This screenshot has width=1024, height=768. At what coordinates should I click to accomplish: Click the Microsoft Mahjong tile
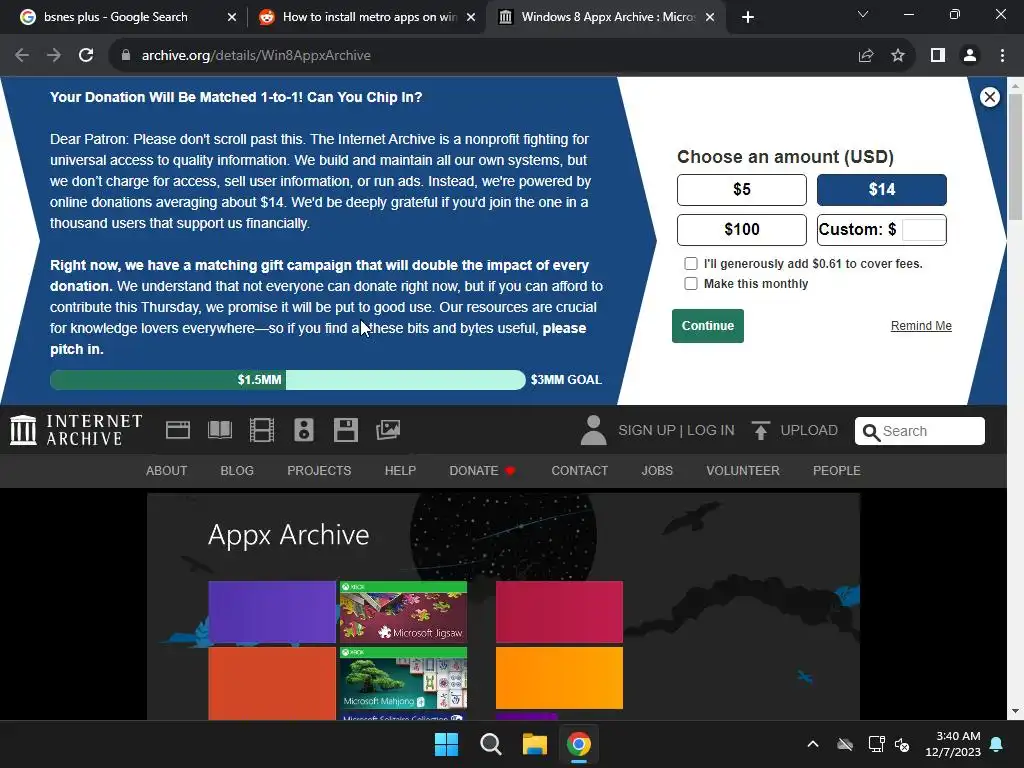tap(404, 678)
